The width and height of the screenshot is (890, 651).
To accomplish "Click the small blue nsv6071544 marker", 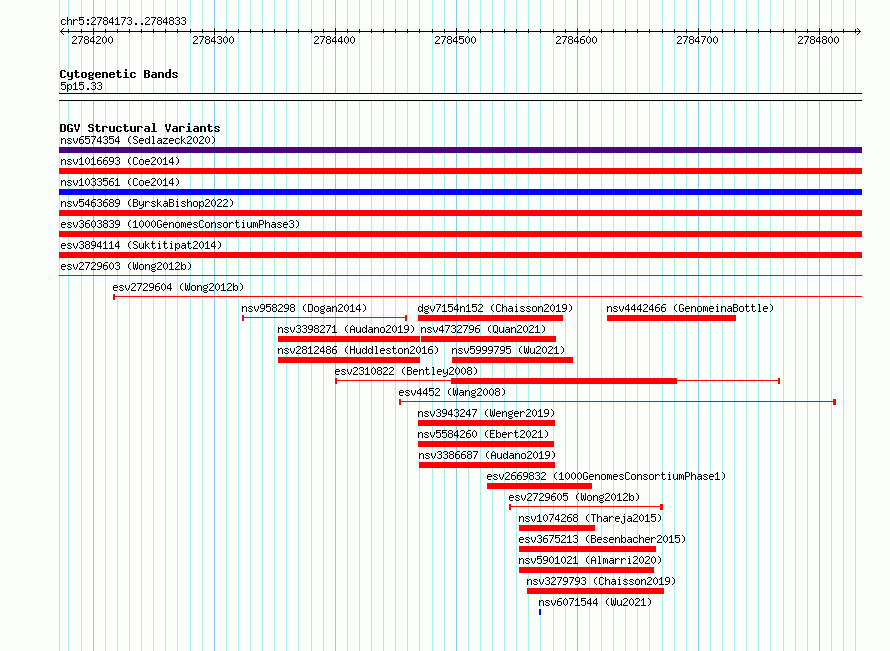I will tap(540, 612).
